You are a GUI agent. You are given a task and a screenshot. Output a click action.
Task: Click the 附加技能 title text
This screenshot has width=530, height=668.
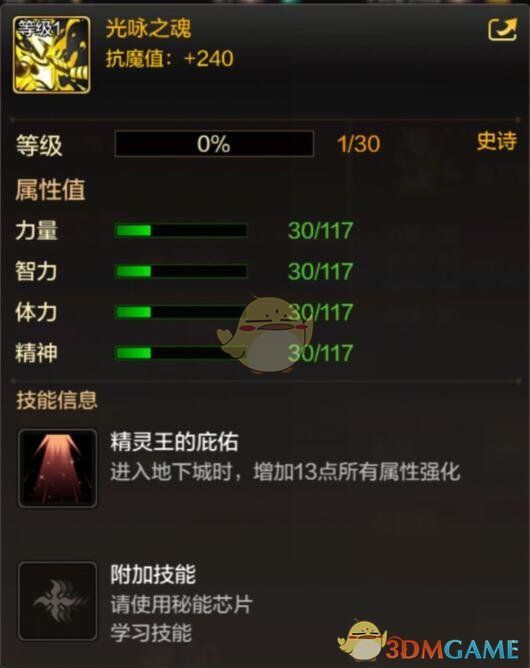pos(153,574)
